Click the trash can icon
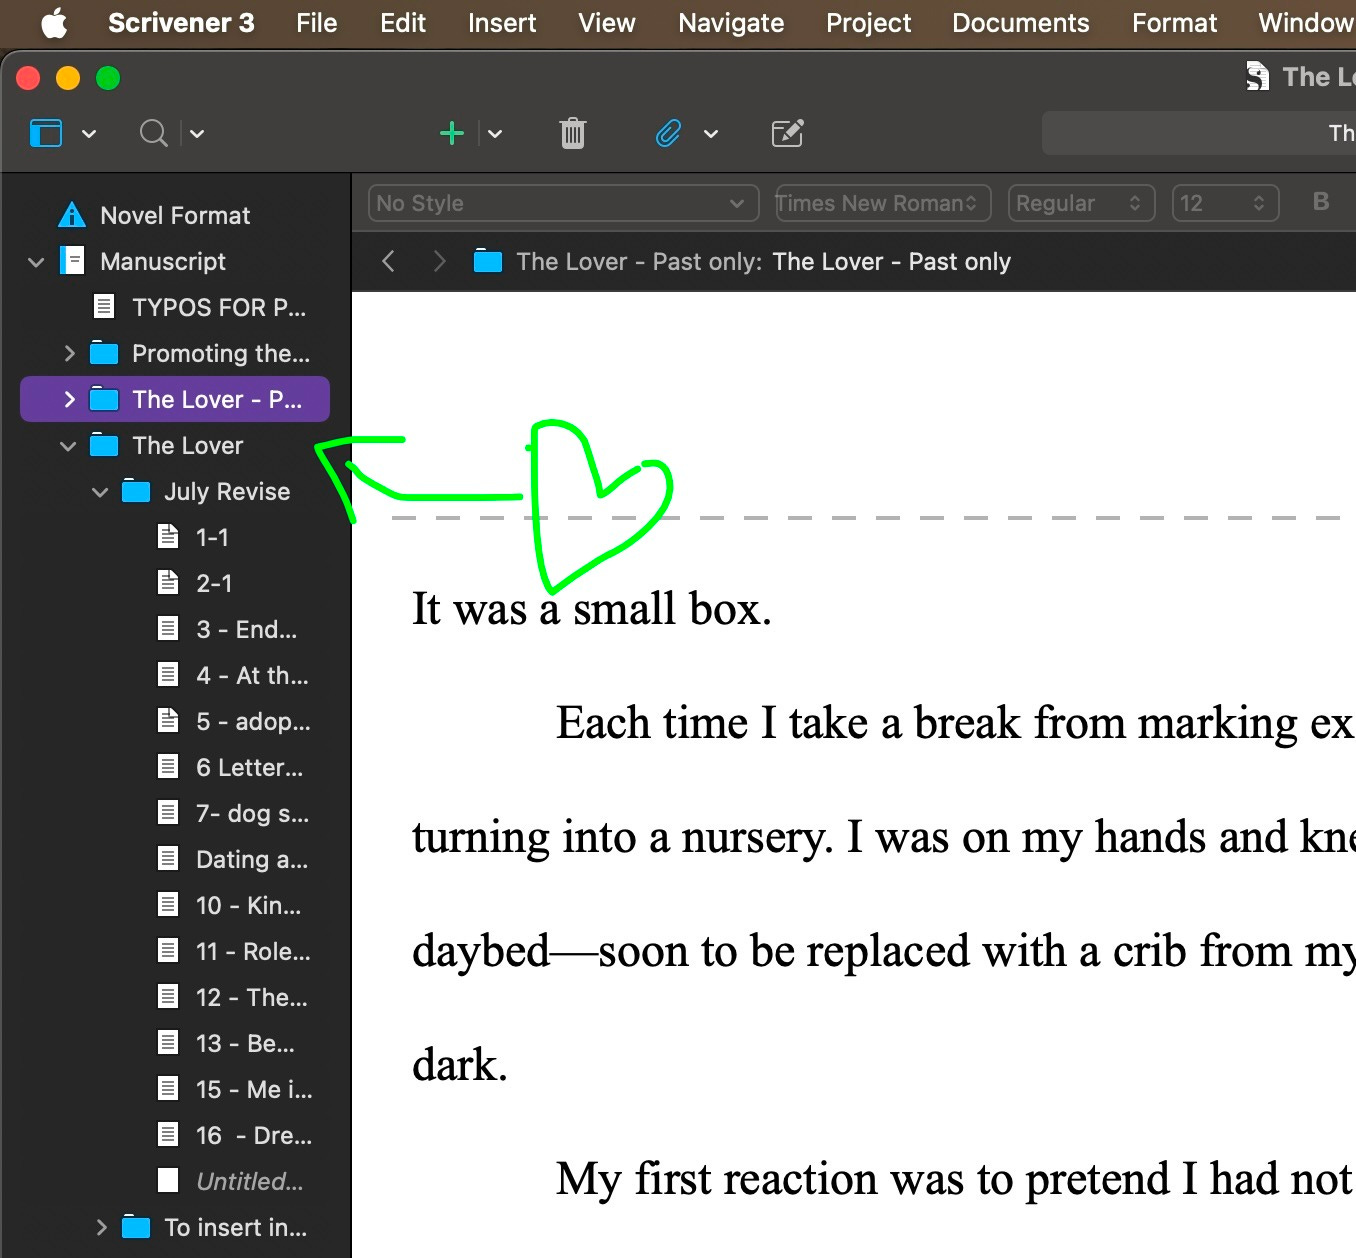Image resolution: width=1356 pixels, height=1258 pixels. (x=571, y=132)
